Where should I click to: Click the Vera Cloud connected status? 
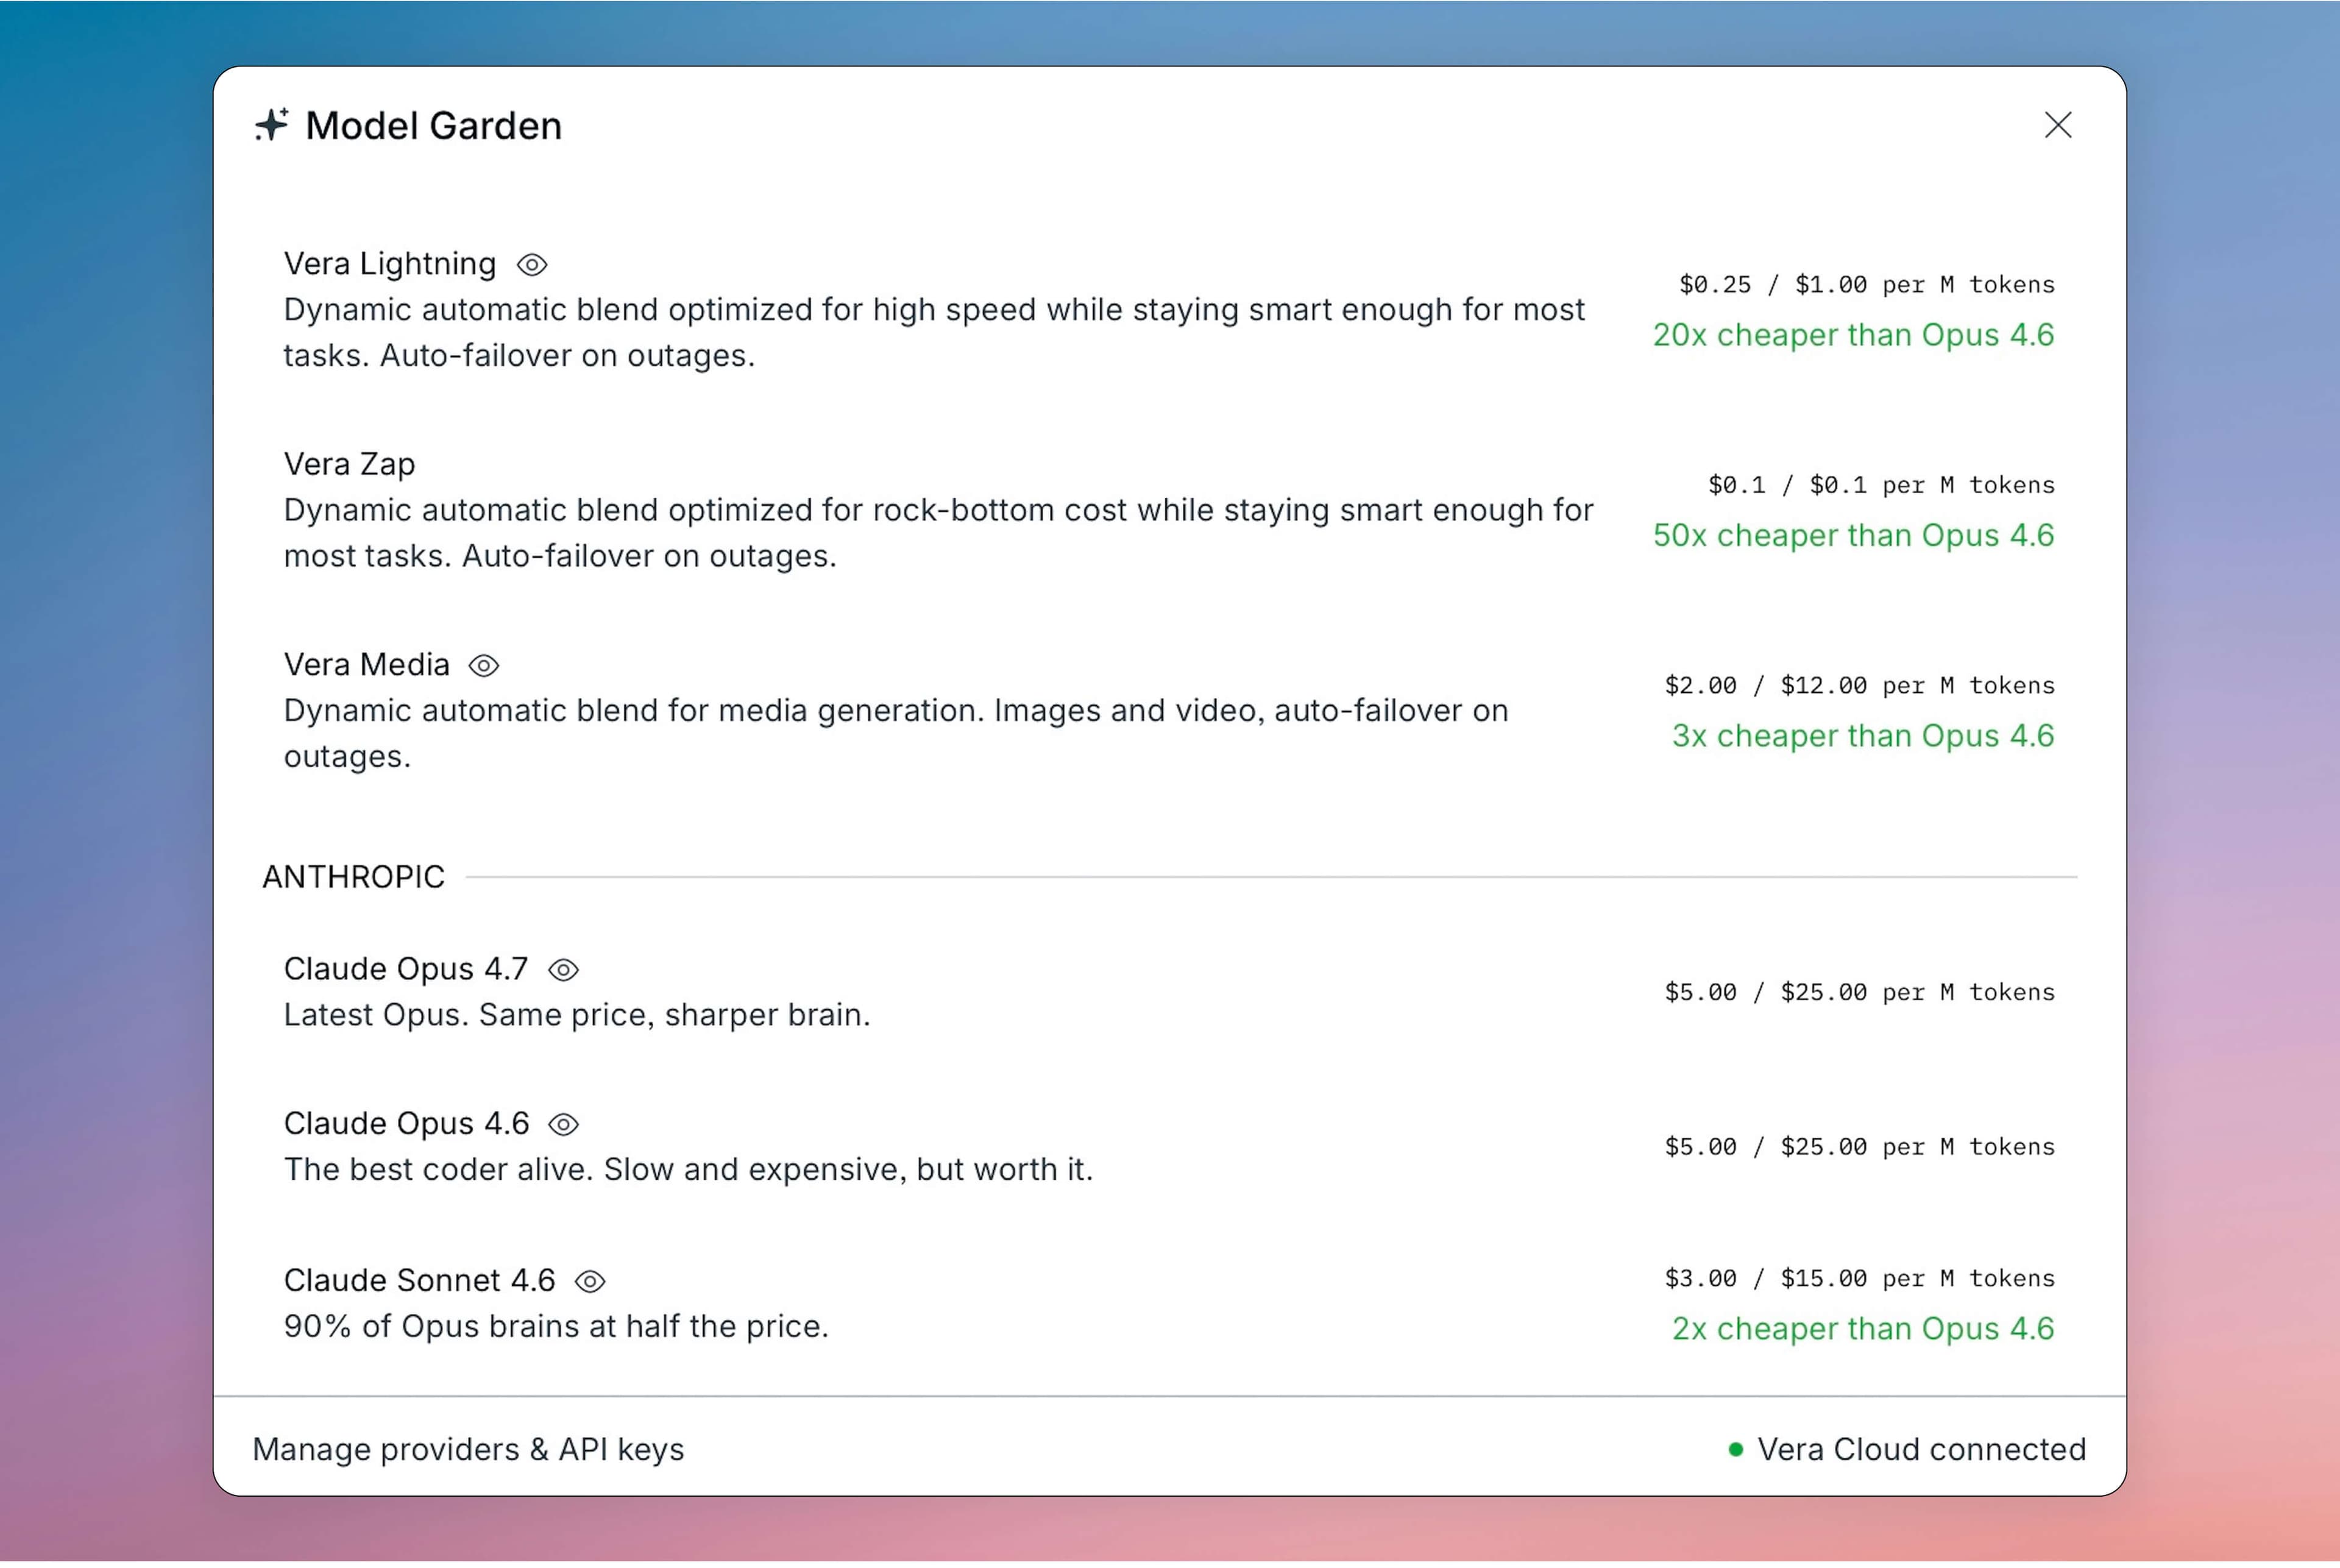click(x=1907, y=1450)
